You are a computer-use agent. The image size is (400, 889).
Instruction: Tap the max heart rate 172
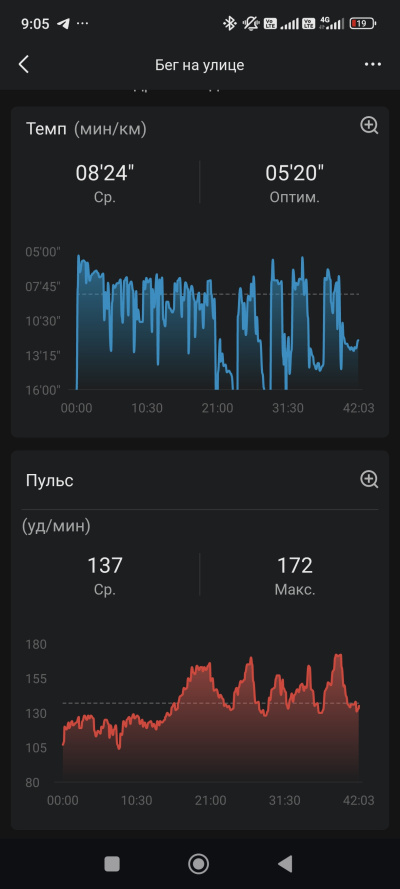(x=295, y=565)
